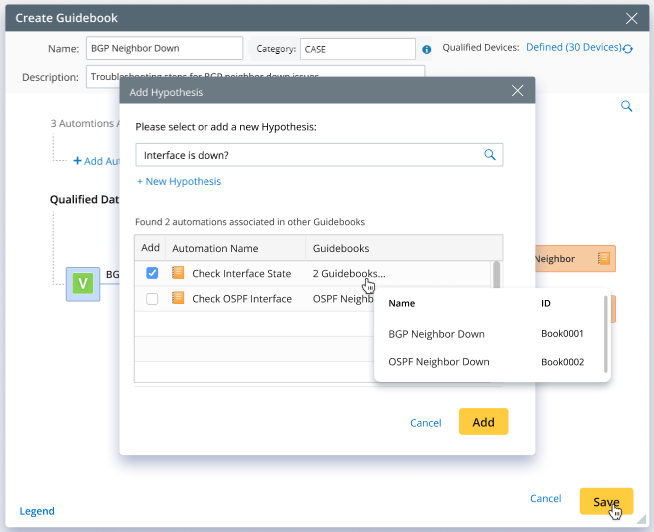Click Check OSPF Interface automation icon
This screenshot has height=532, width=654.
[179, 298]
